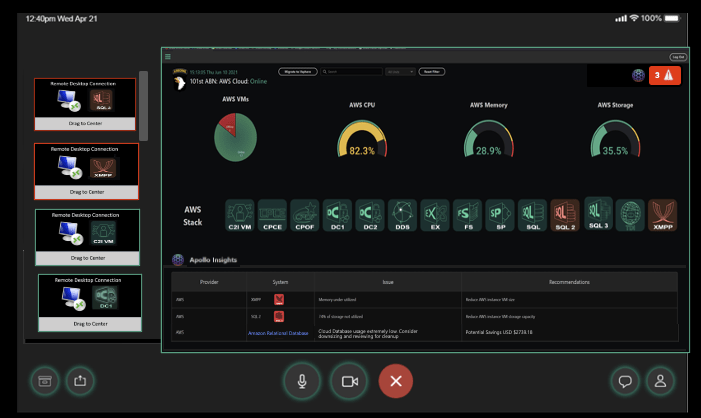
Task: Select the DC1 server icon in AWS Stack
Action: pos(338,215)
